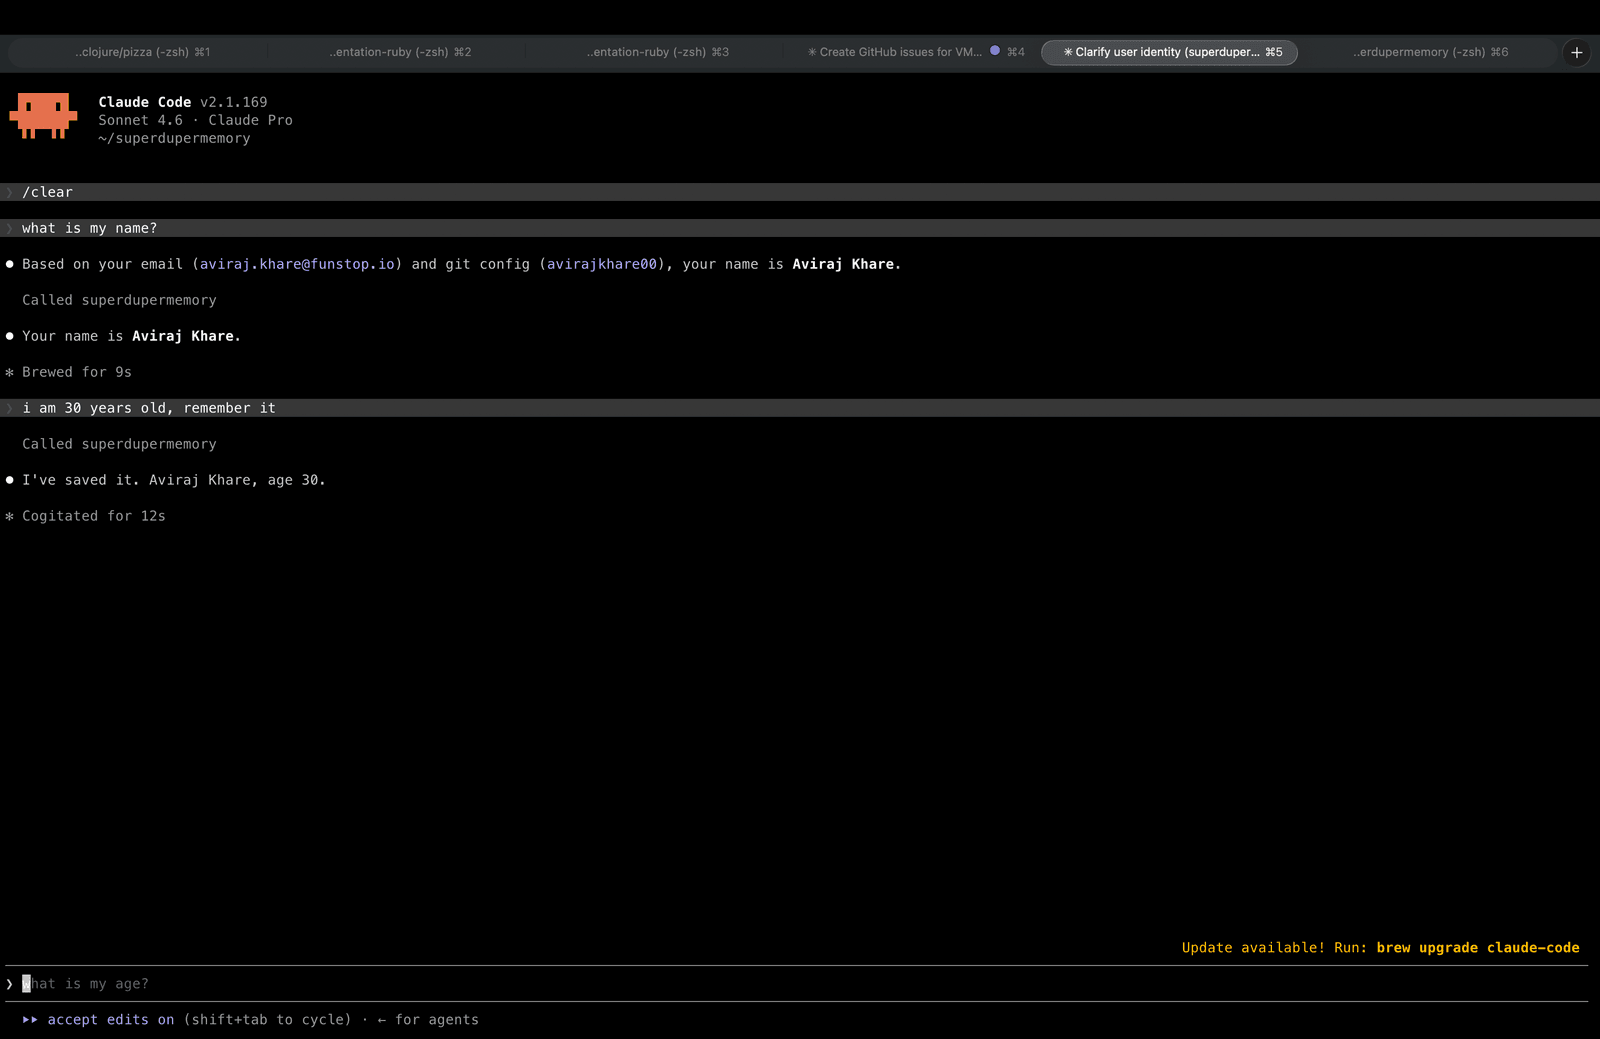Add a new terminal tab with plus button
The width and height of the screenshot is (1600, 1039).
(1577, 52)
